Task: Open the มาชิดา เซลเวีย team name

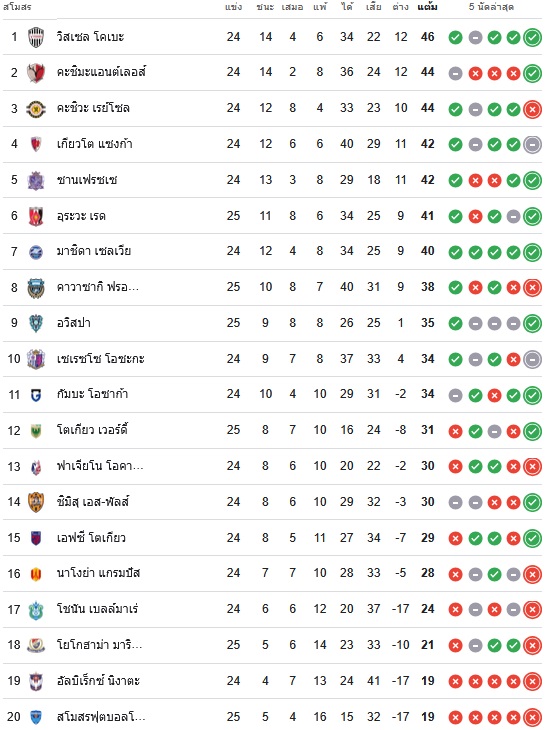Action: tap(94, 251)
